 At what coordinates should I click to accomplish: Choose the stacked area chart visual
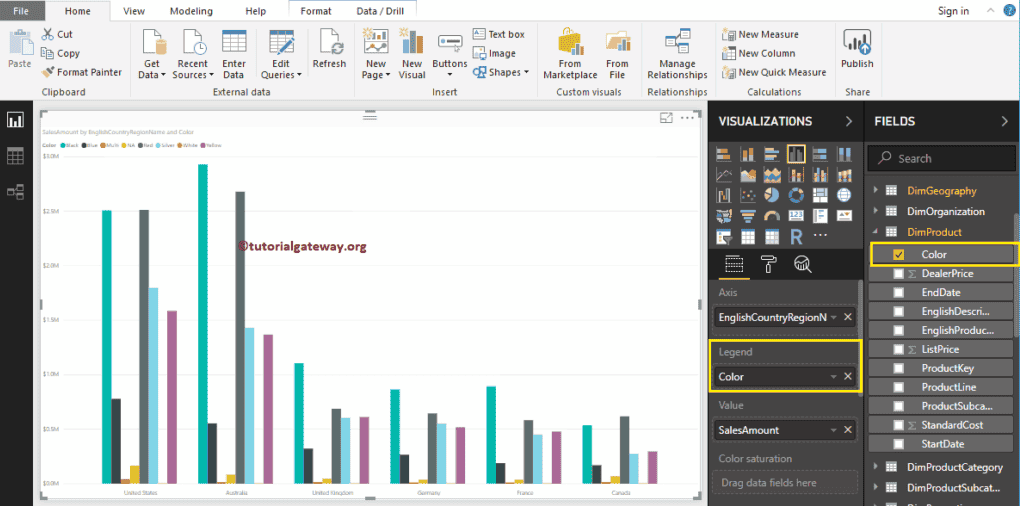point(772,175)
